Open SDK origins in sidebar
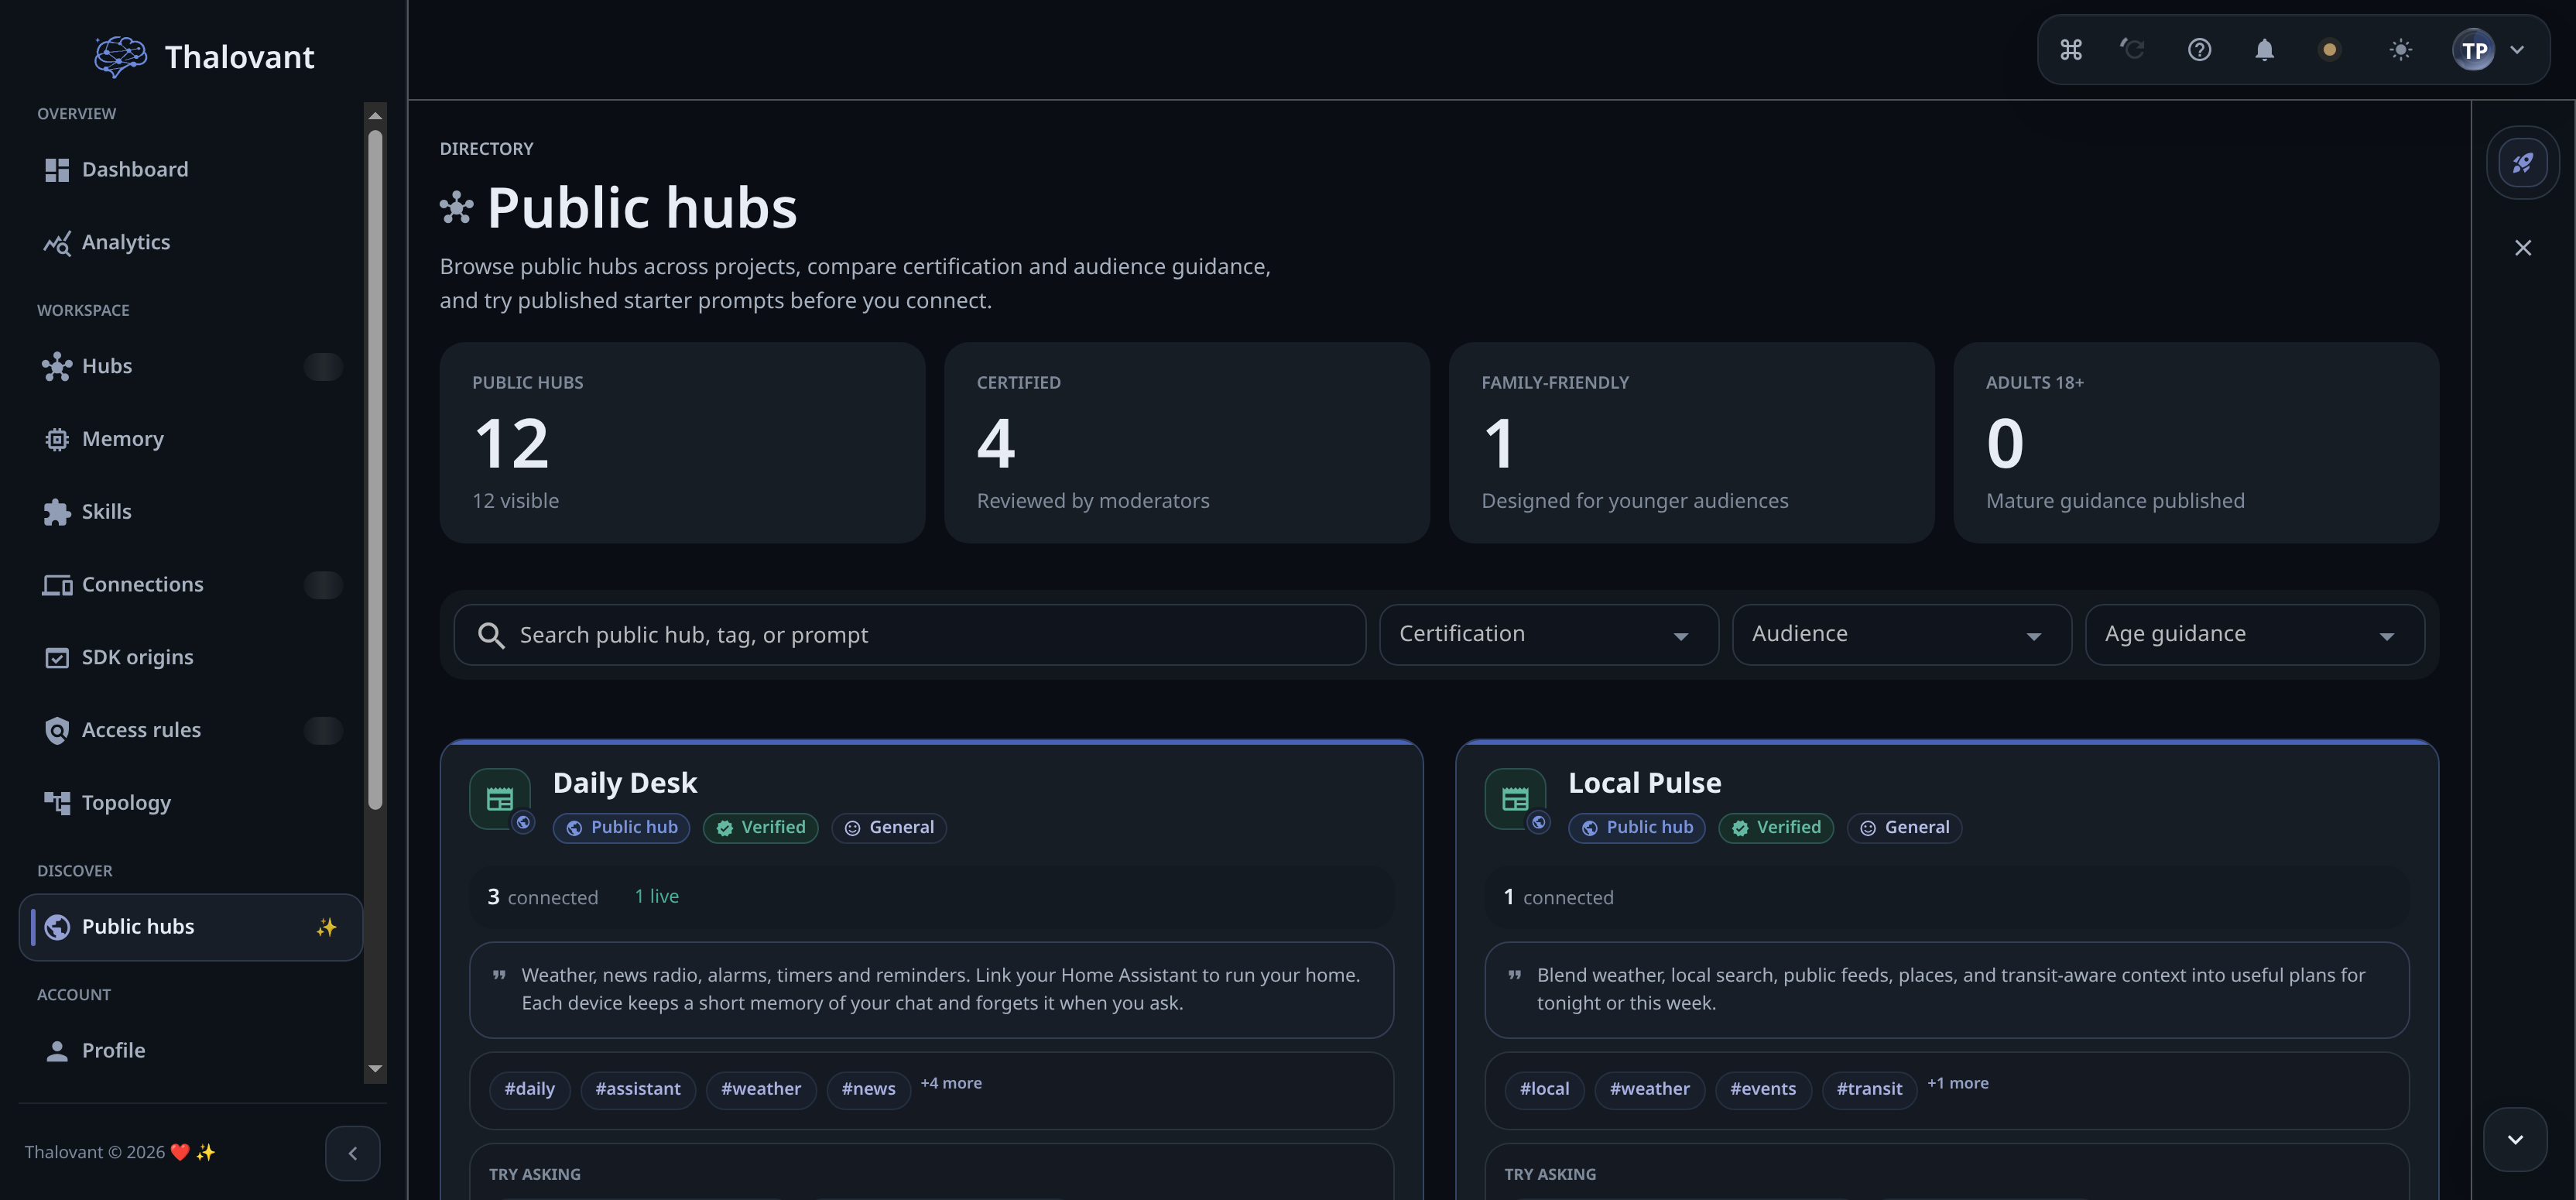This screenshot has width=2576, height=1200. [x=190, y=658]
